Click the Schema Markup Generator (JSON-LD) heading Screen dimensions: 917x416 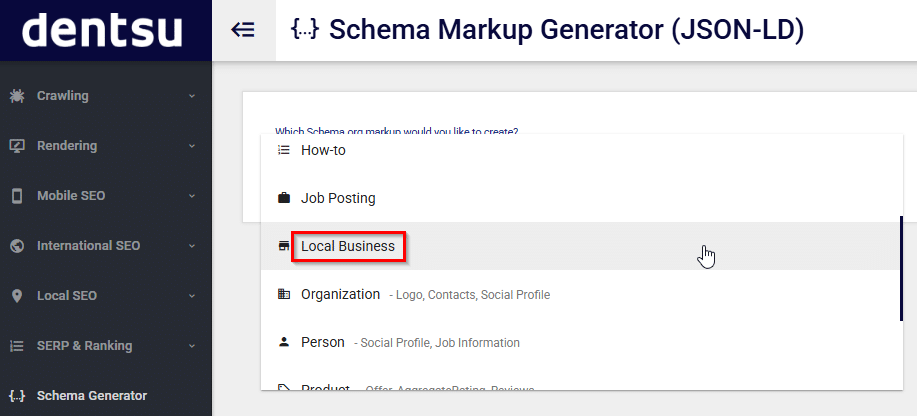566,30
